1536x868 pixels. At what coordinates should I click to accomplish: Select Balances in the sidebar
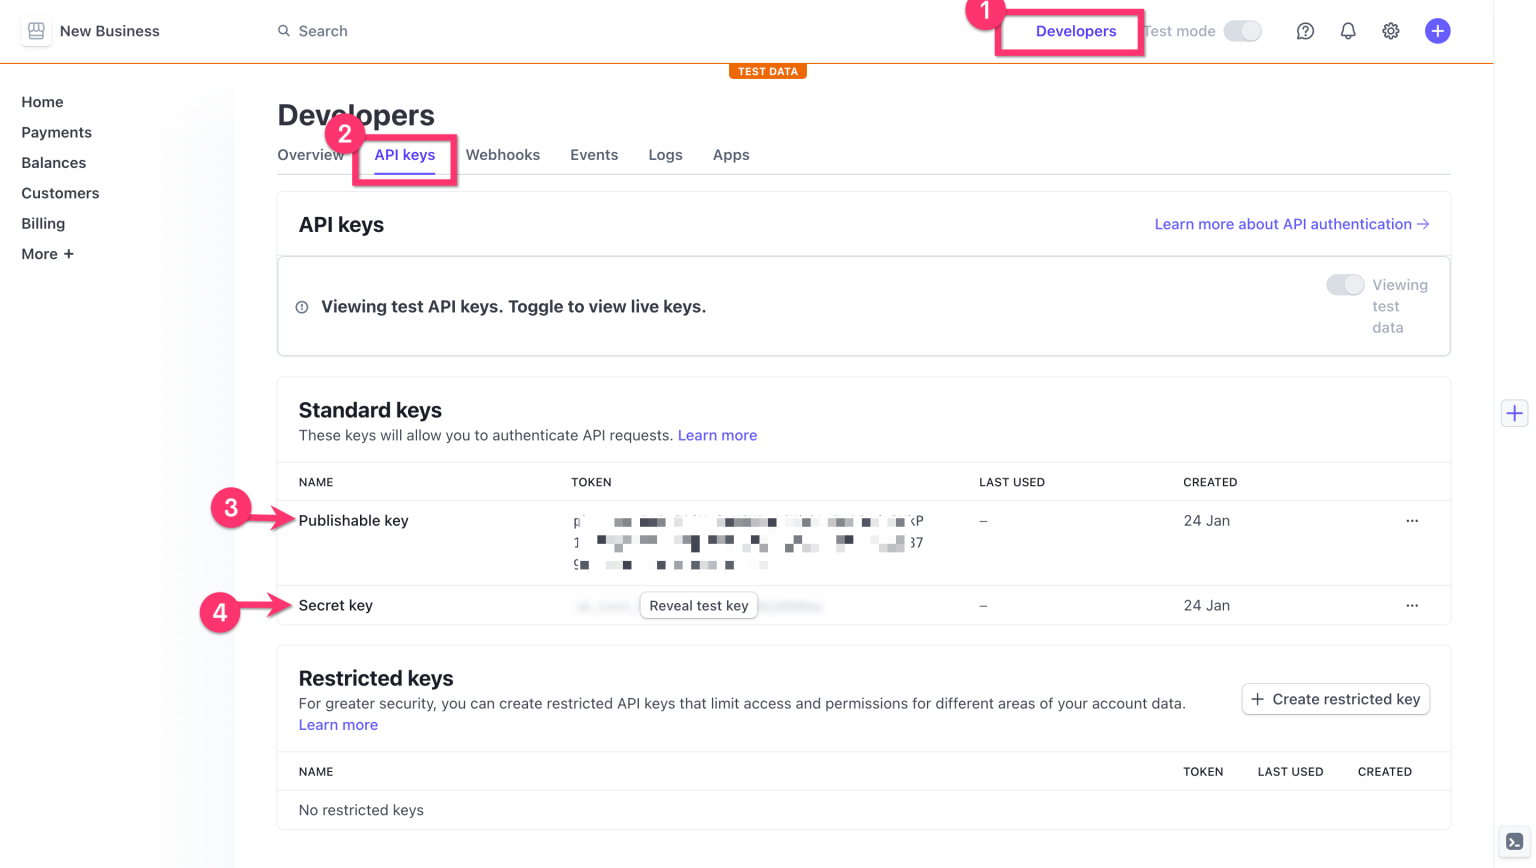coord(53,162)
